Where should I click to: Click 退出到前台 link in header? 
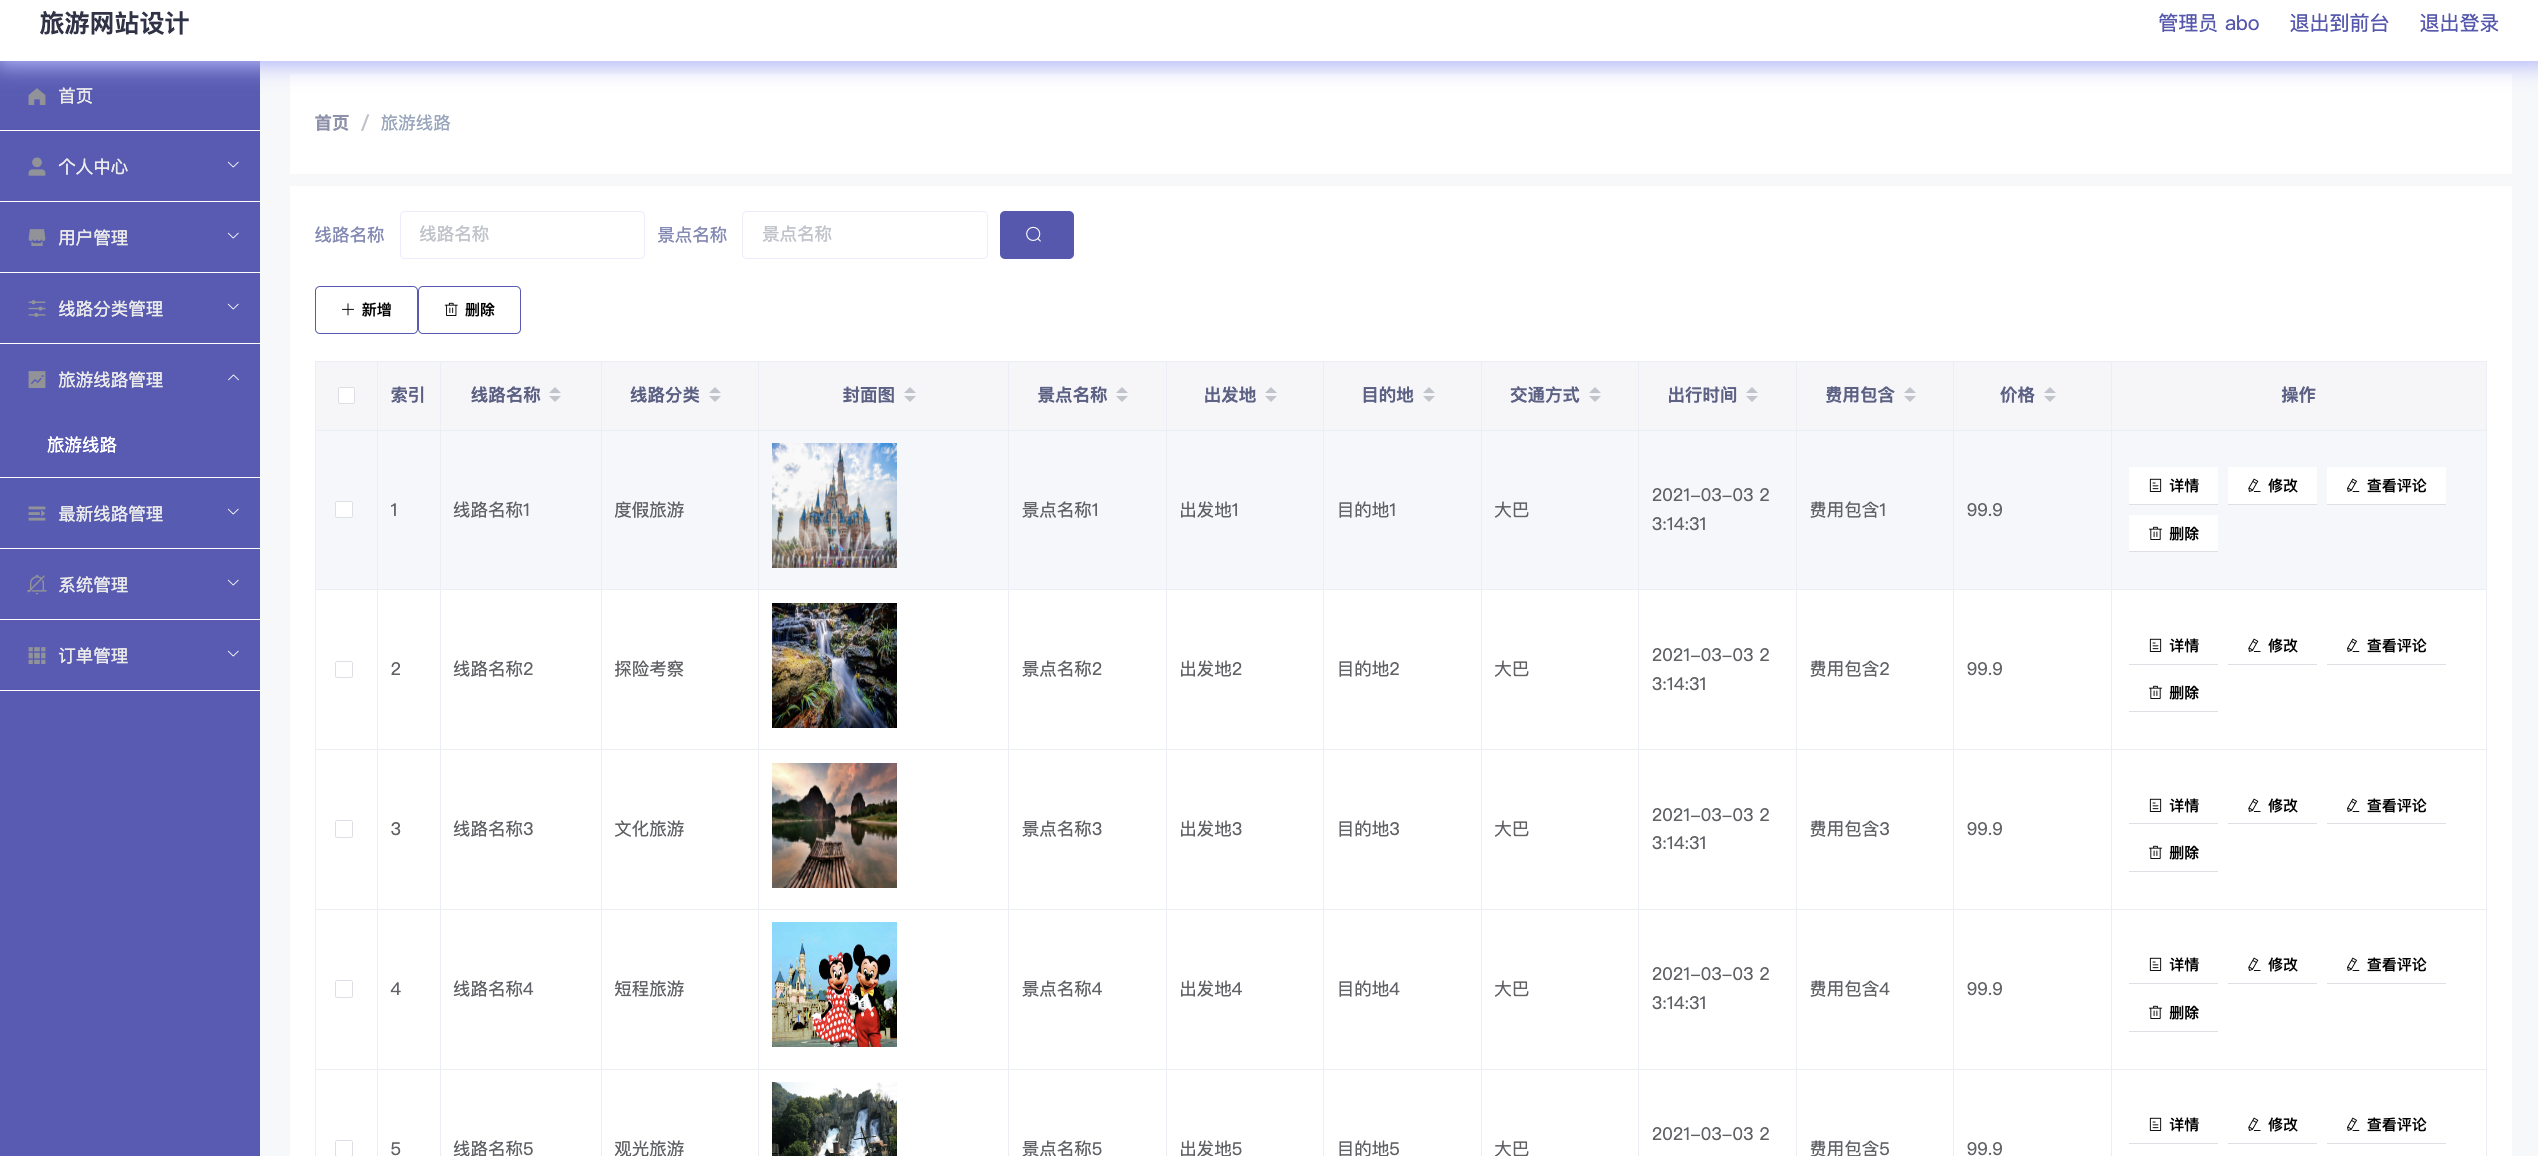click(2339, 23)
